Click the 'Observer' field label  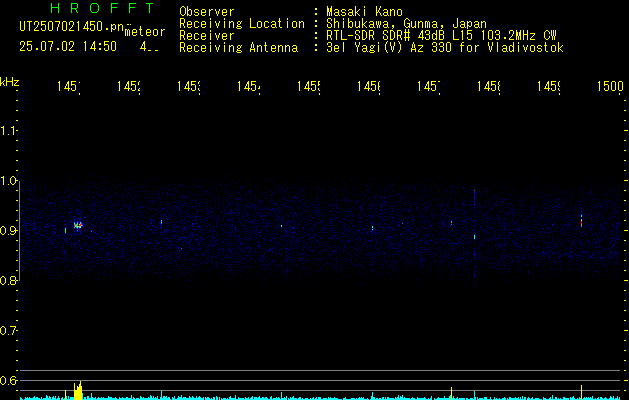207,11
